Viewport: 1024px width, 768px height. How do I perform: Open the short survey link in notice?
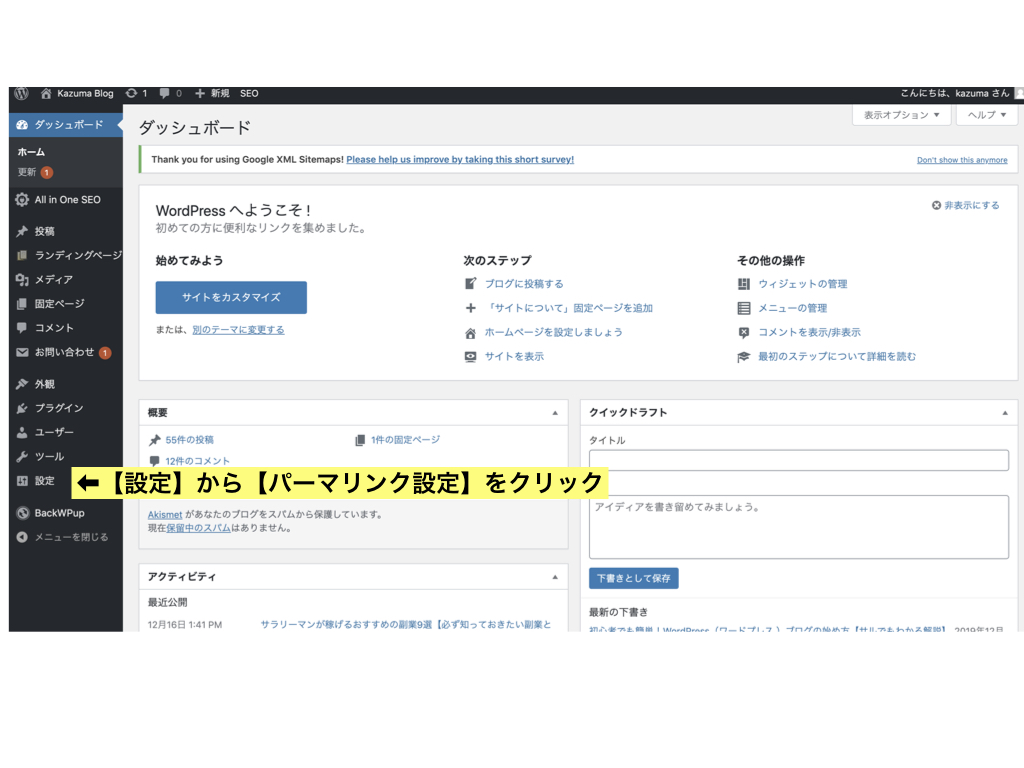pyautogui.click(x=460, y=159)
